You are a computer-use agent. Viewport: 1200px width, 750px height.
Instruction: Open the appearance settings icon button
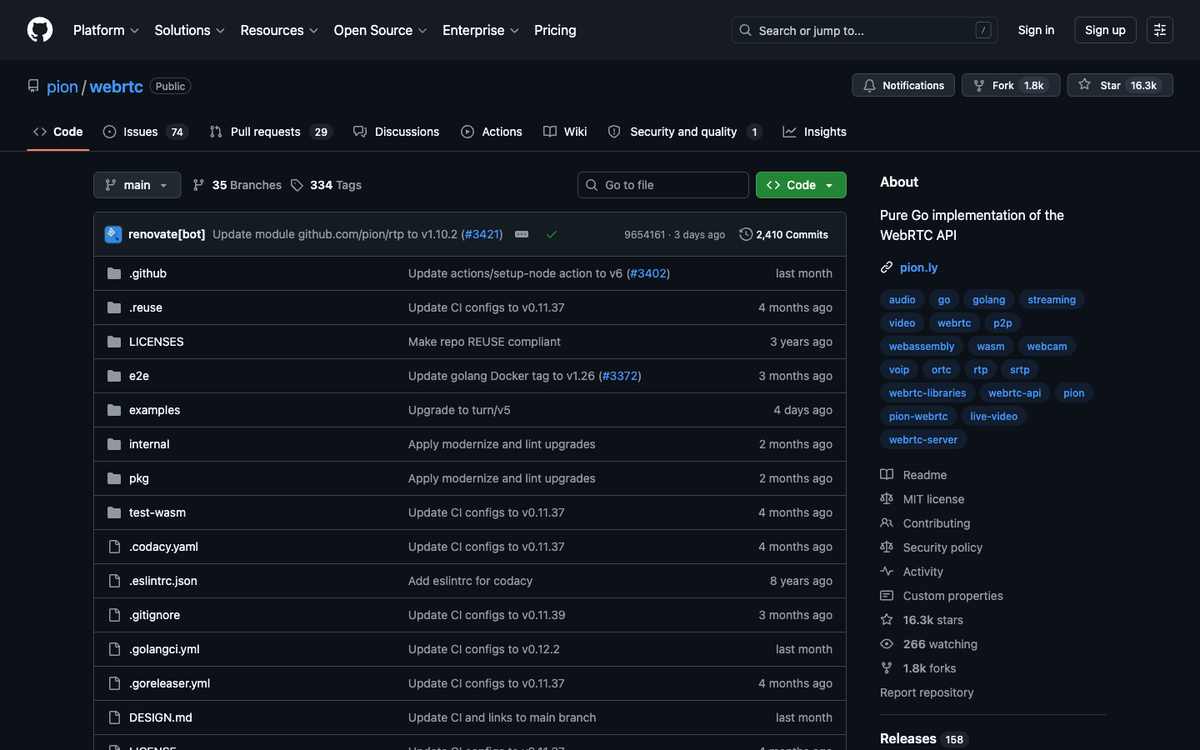[x=1160, y=30]
